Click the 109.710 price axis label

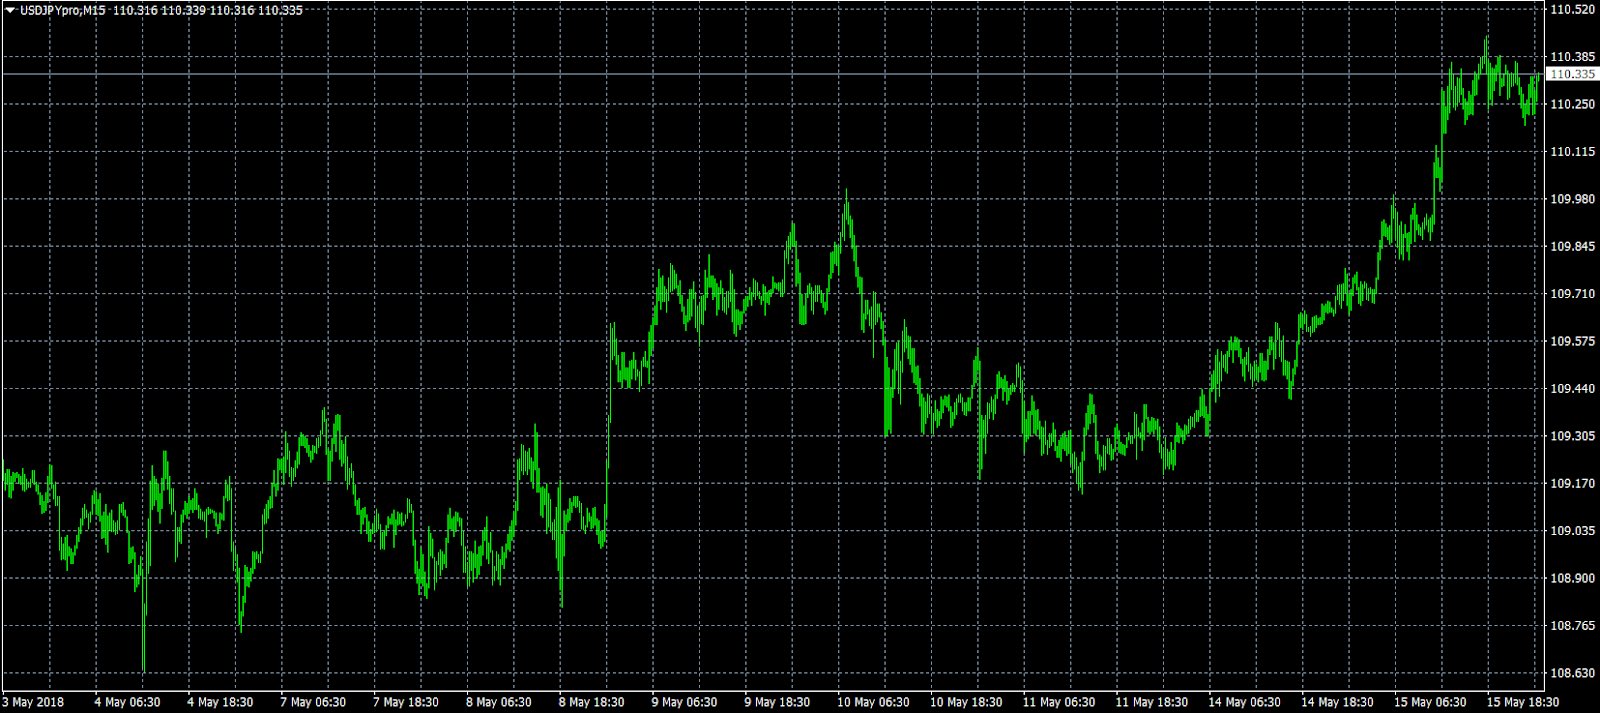(1572, 294)
